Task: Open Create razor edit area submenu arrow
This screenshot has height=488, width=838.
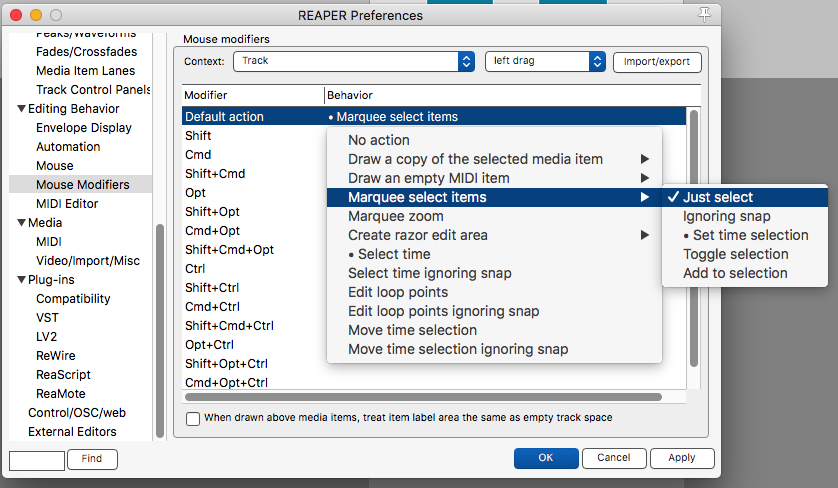Action: (x=645, y=235)
